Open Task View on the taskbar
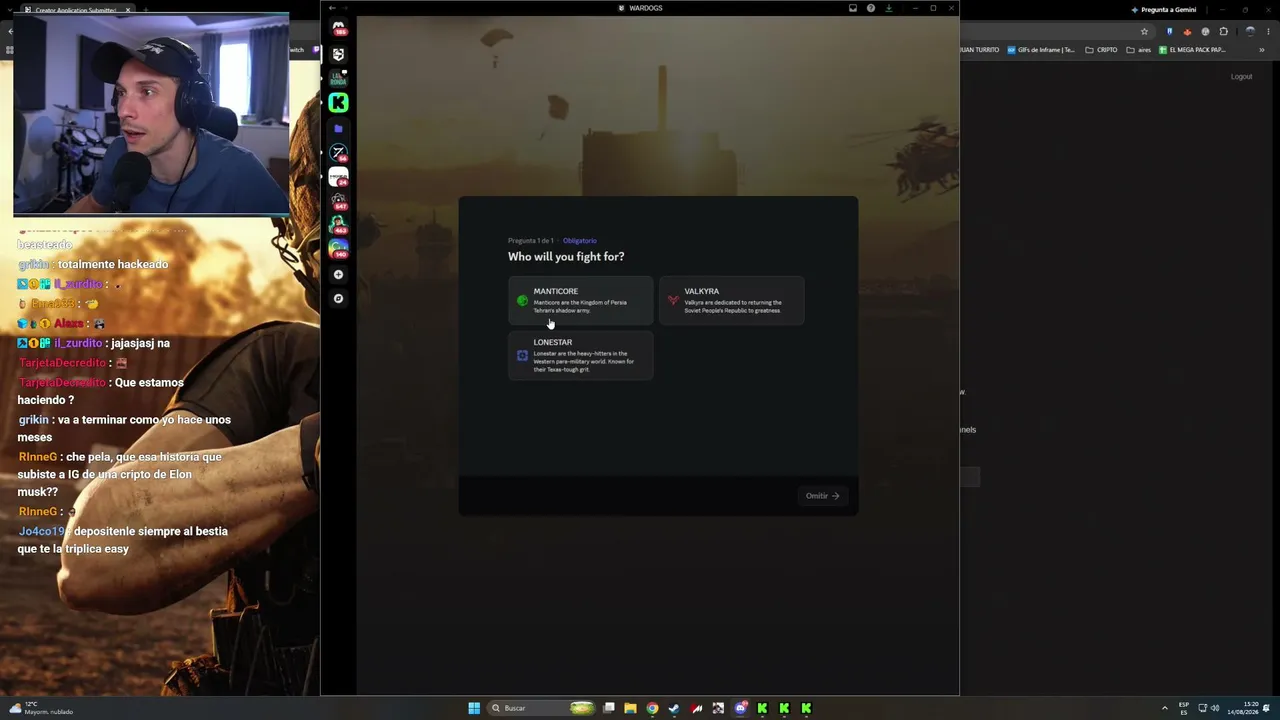The image size is (1280, 720). pyautogui.click(x=608, y=708)
